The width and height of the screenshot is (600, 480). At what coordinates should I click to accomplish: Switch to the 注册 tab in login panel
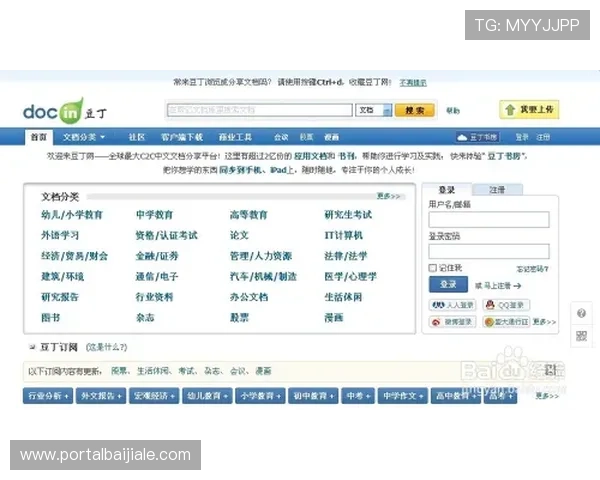497,190
